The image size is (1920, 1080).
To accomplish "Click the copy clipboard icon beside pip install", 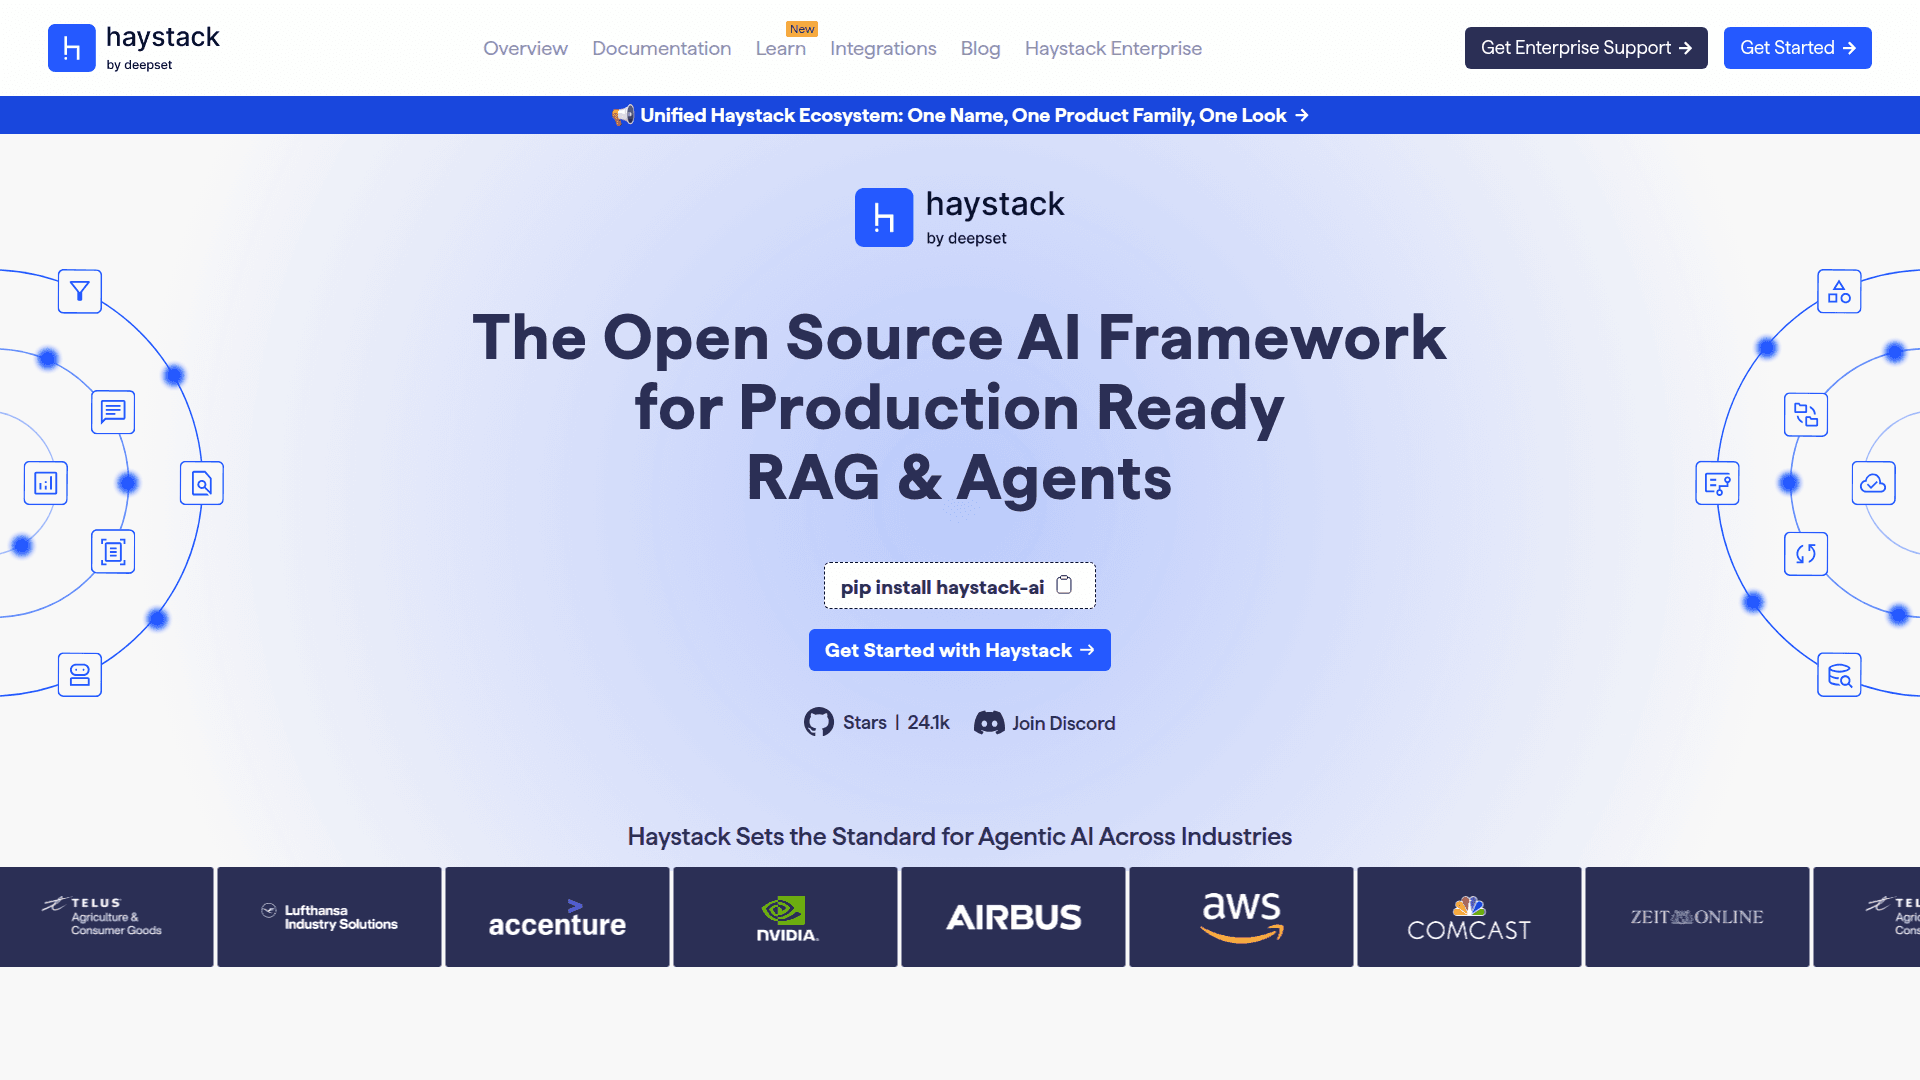I will click(x=1064, y=585).
